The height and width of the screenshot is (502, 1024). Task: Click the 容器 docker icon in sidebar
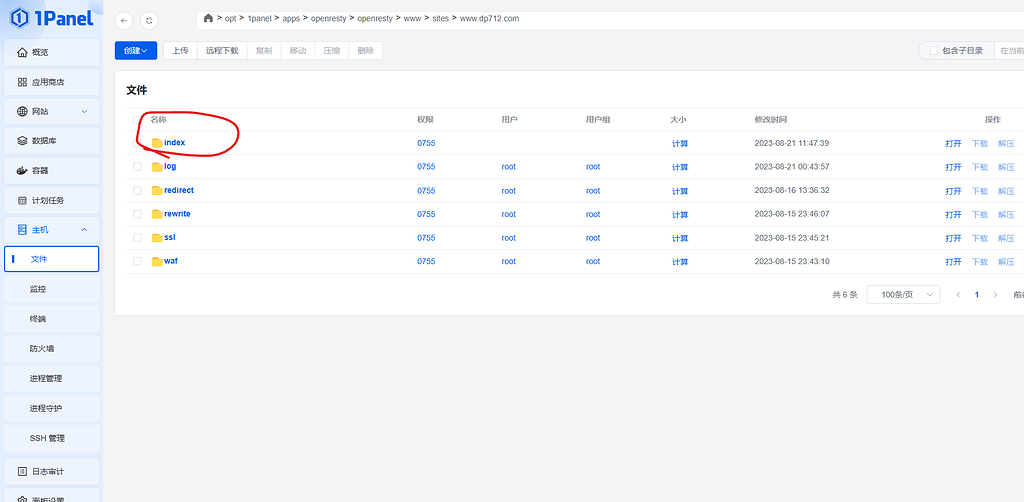pyautogui.click(x=23, y=171)
